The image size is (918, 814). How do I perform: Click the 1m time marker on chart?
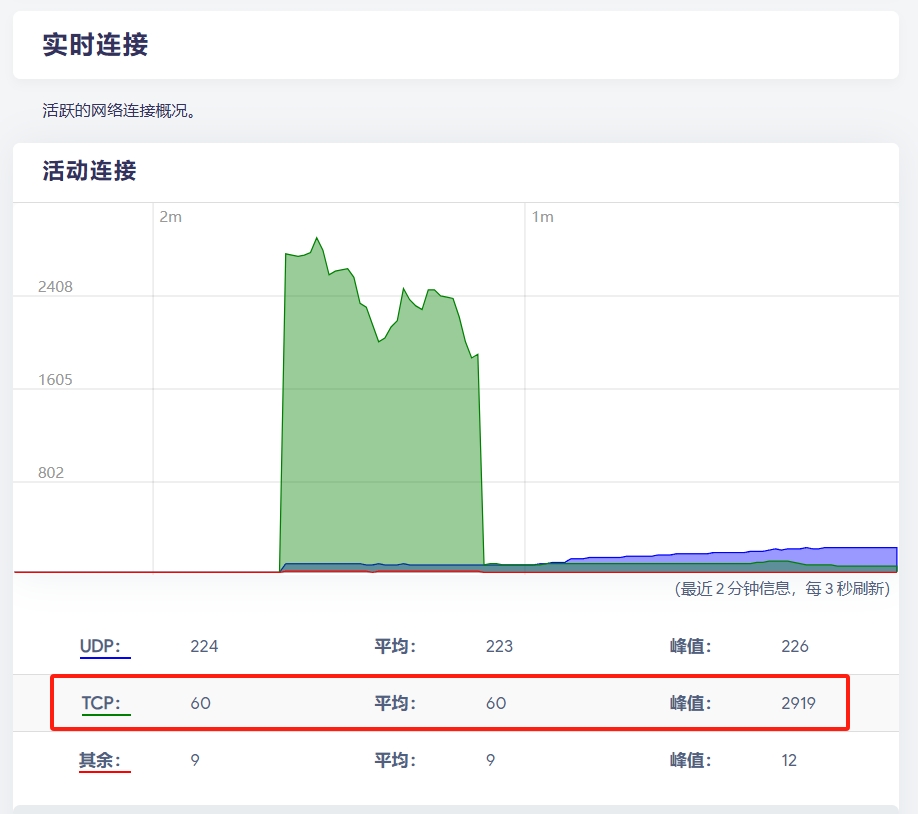pos(542,217)
